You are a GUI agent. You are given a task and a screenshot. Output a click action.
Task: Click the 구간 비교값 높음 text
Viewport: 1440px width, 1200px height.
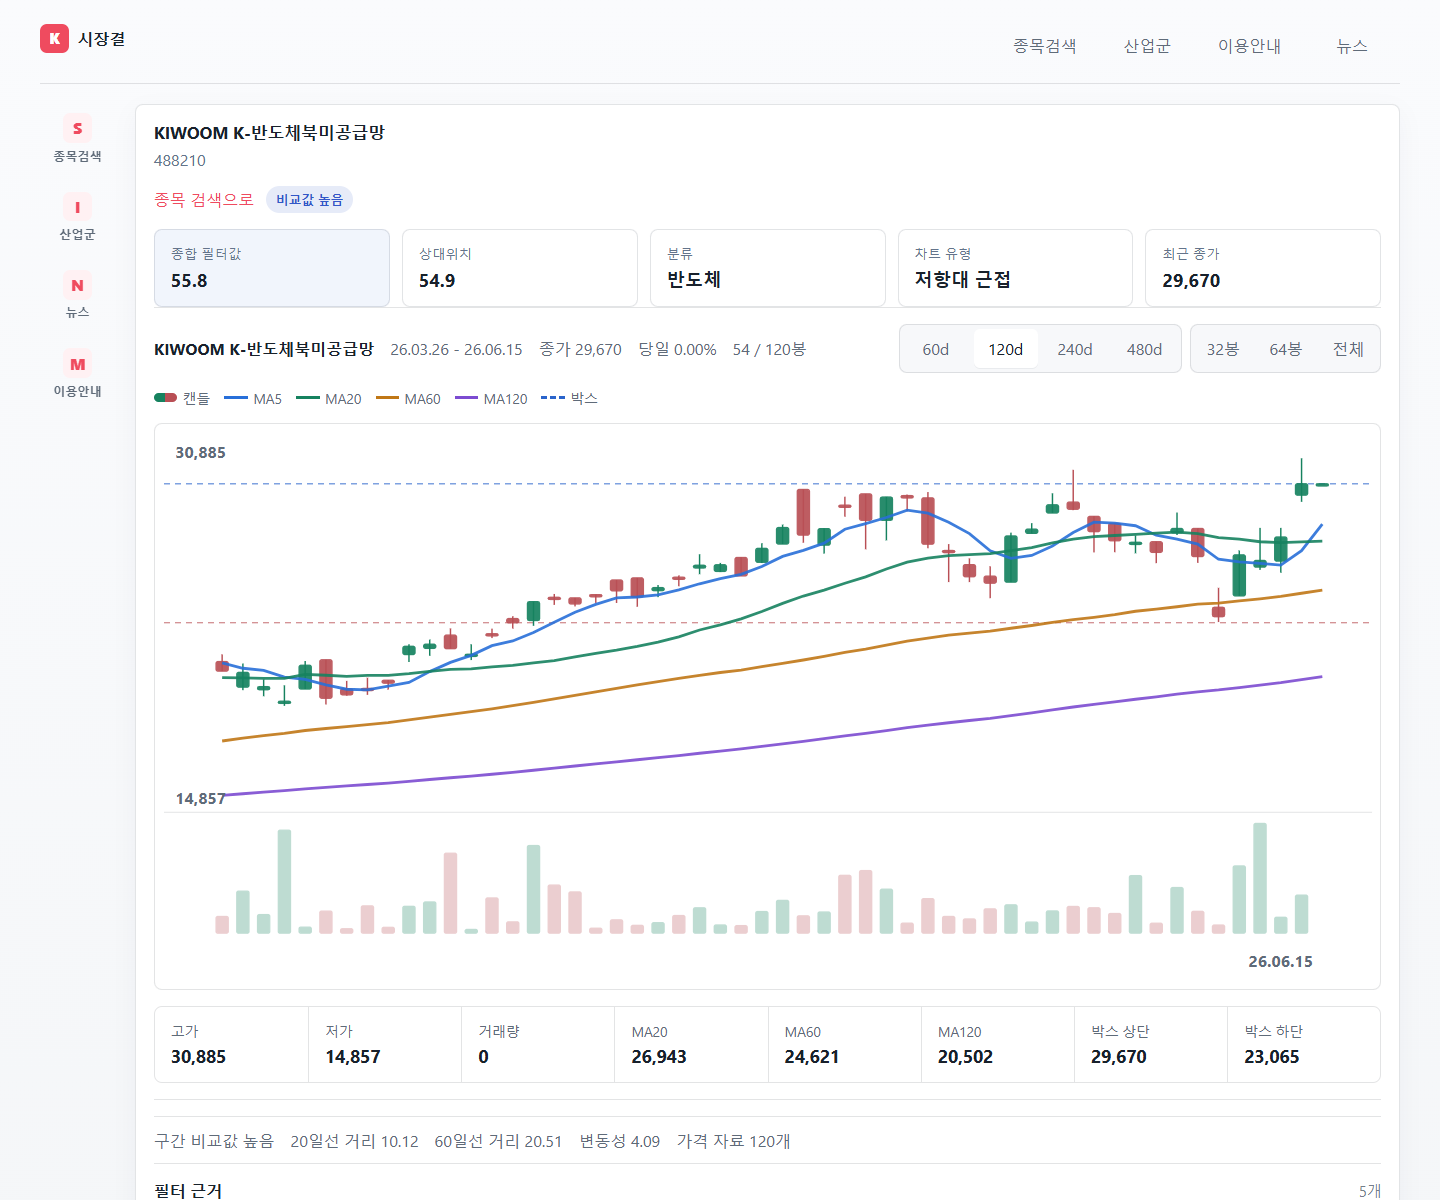pyautogui.click(x=214, y=1141)
